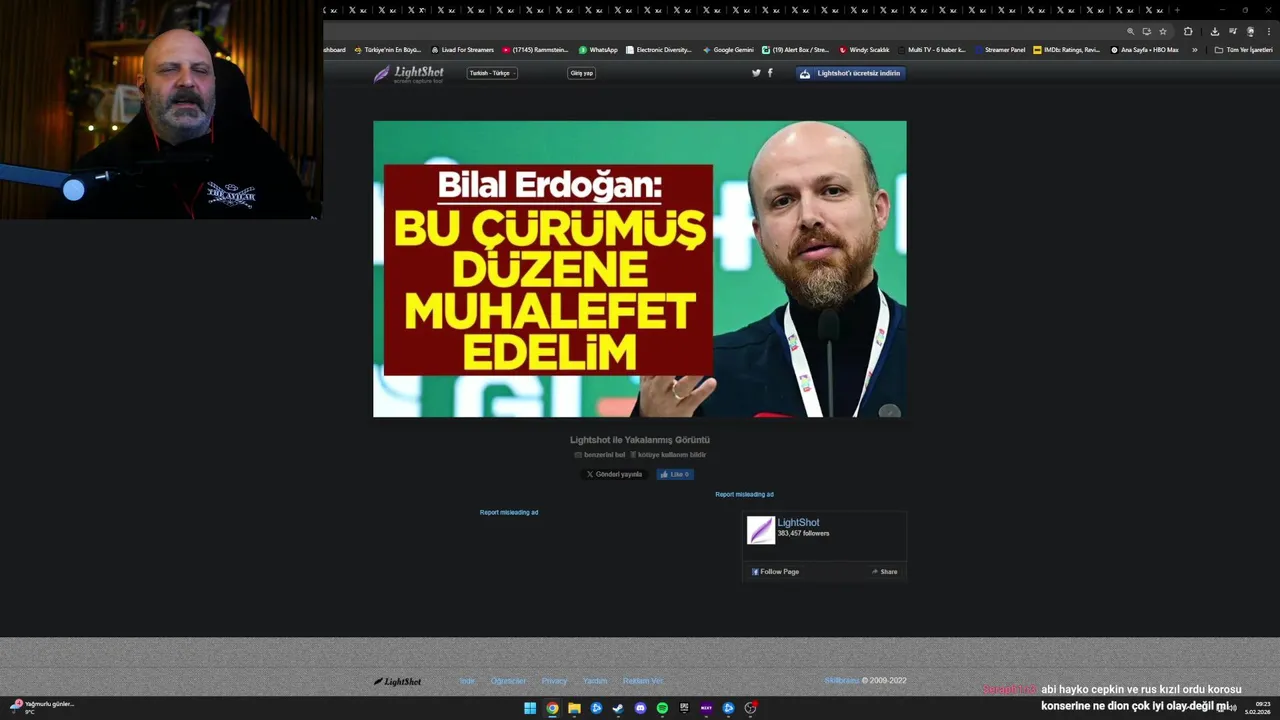Open LightShot's Twitter bird icon

(x=756, y=73)
